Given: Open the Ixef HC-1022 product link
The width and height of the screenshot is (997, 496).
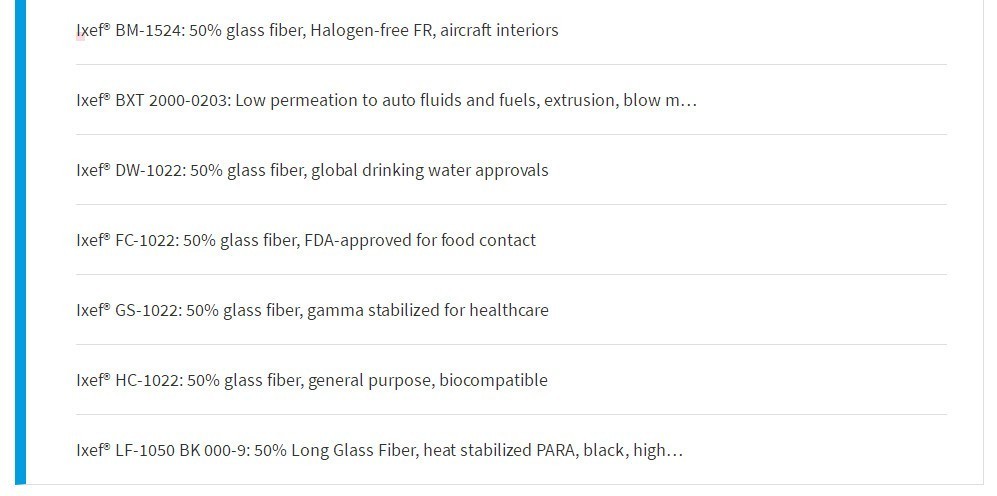Looking at the screenshot, I should point(312,380).
